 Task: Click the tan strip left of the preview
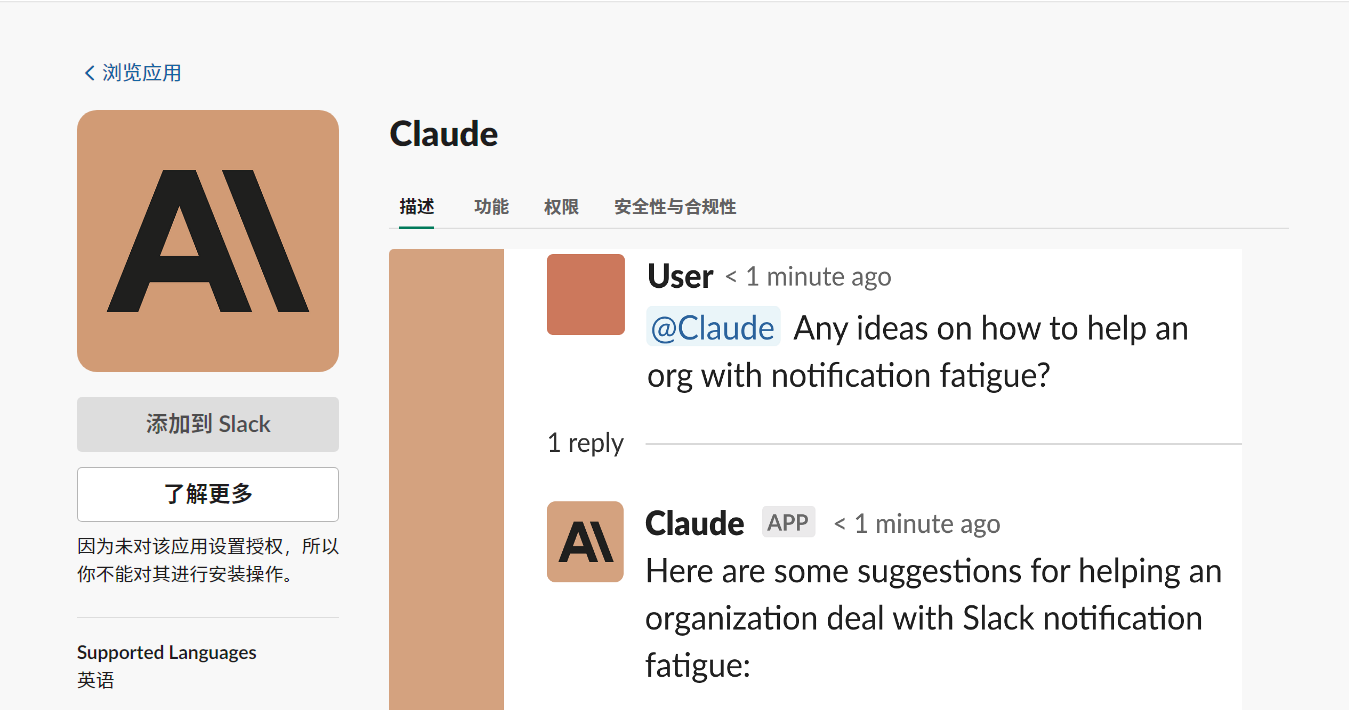click(446, 480)
